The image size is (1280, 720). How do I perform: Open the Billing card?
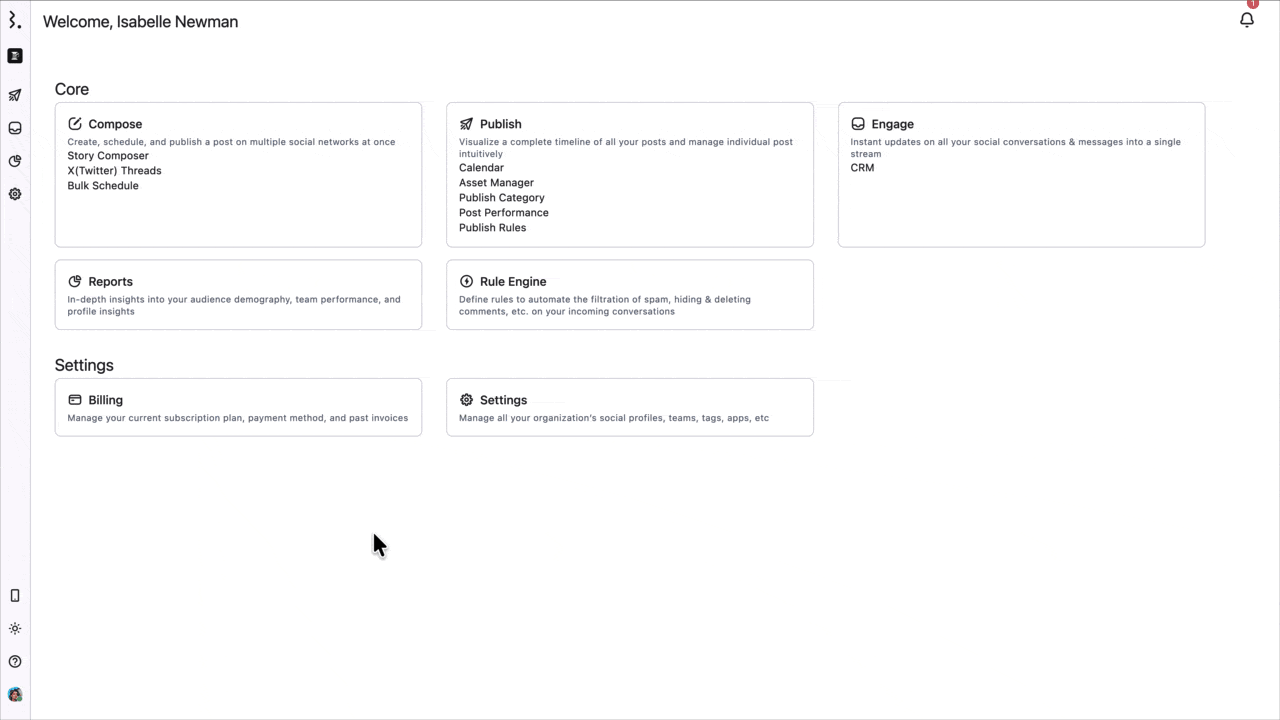click(x=238, y=407)
